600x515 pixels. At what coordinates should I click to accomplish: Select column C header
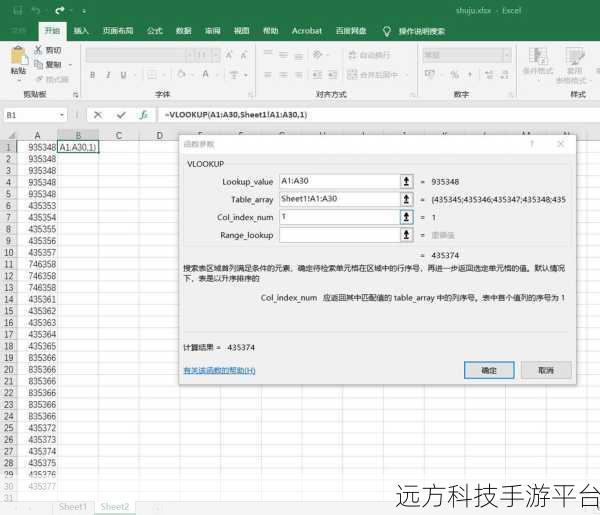[x=119, y=135]
